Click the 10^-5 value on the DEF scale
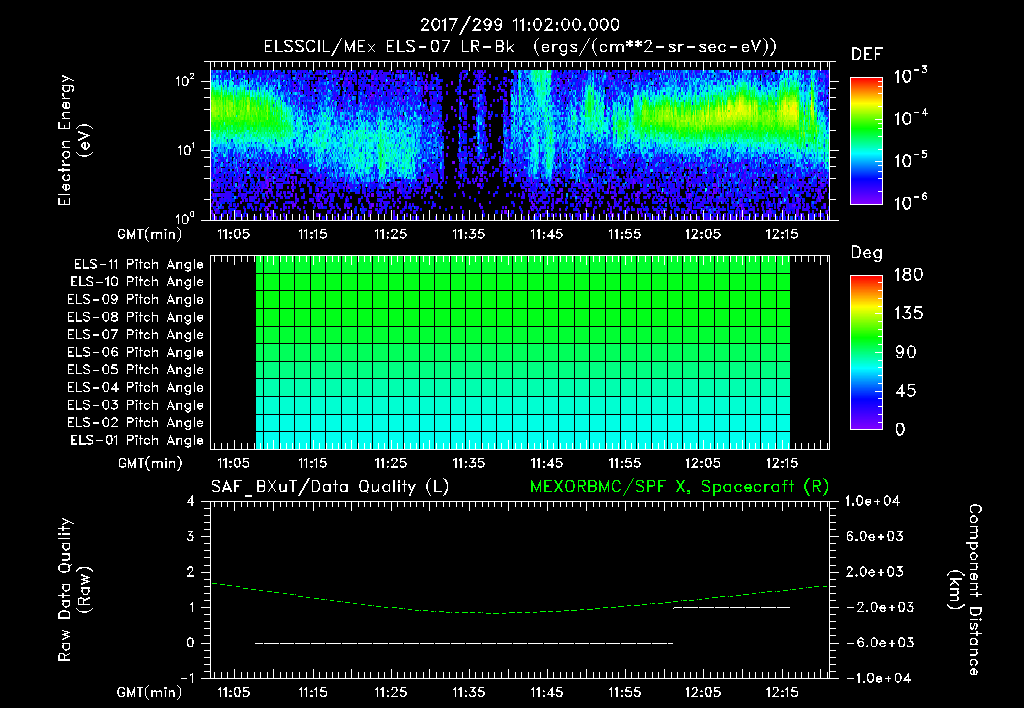Image resolution: width=1024 pixels, height=708 pixels. (x=910, y=159)
